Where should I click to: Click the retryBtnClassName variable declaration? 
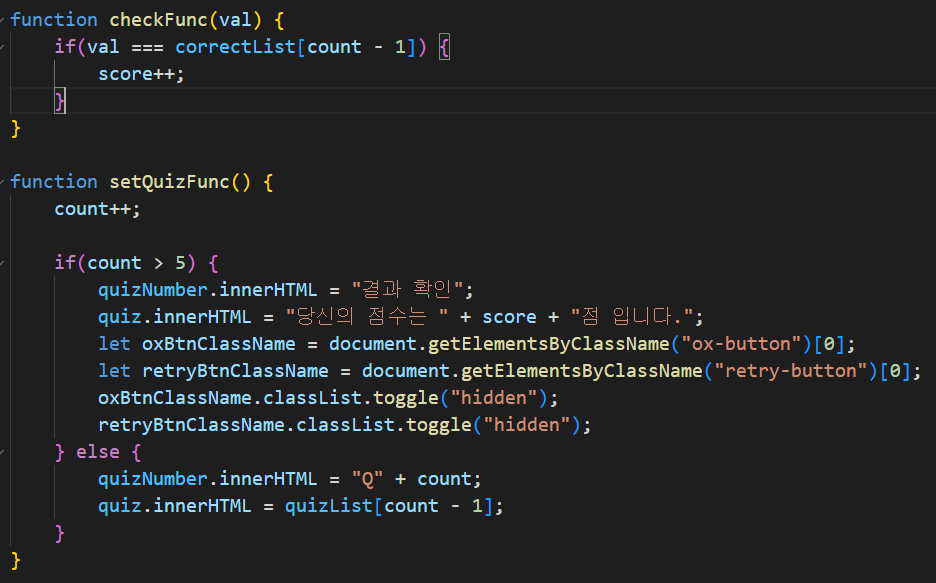(x=235, y=371)
